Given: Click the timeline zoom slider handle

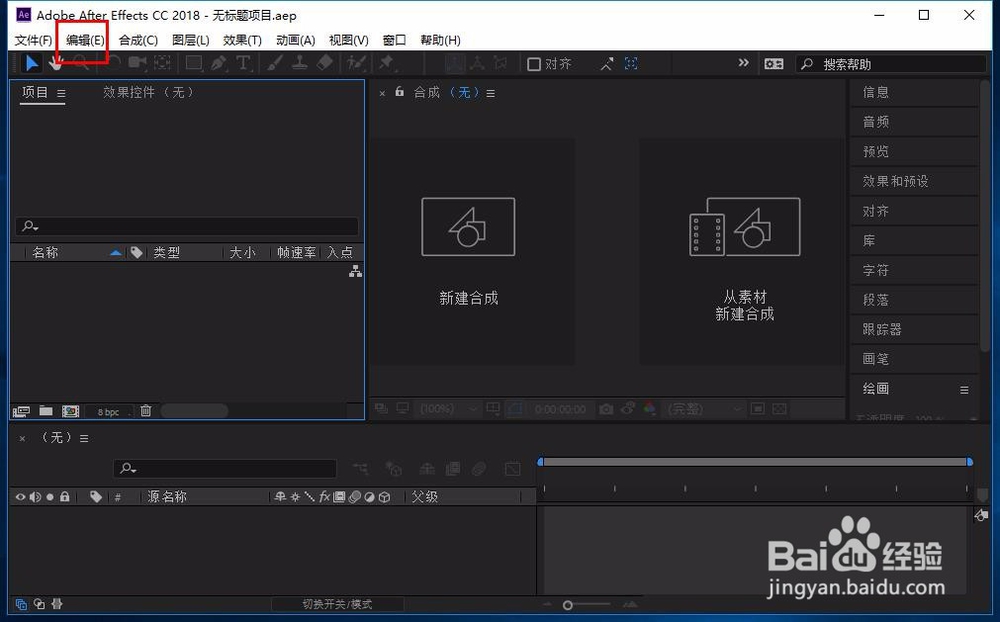Looking at the screenshot, I should [x=568, y=605].
